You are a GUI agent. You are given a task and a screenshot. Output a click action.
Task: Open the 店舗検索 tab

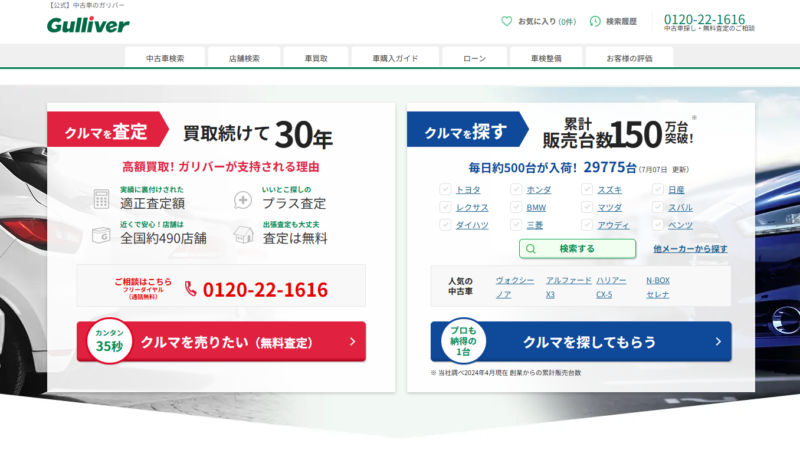244,58
